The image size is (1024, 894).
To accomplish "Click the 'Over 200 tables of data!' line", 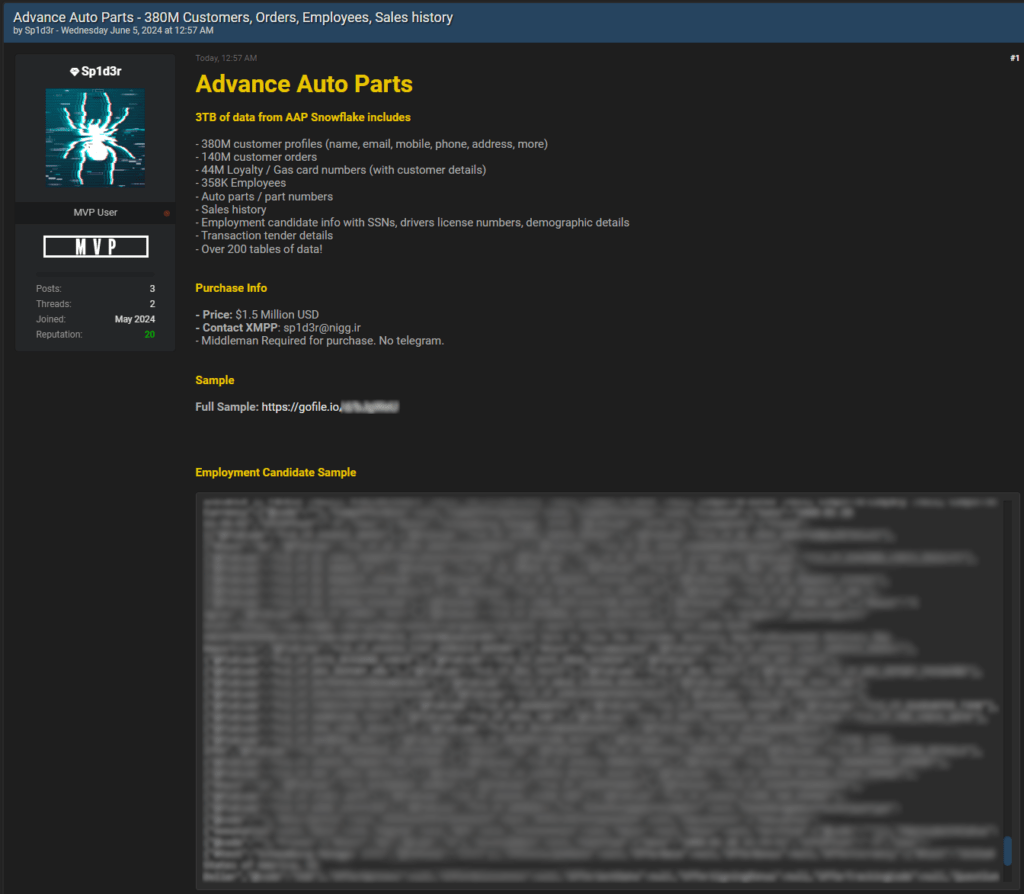I will pyautogui.click(x=259, y=249).
